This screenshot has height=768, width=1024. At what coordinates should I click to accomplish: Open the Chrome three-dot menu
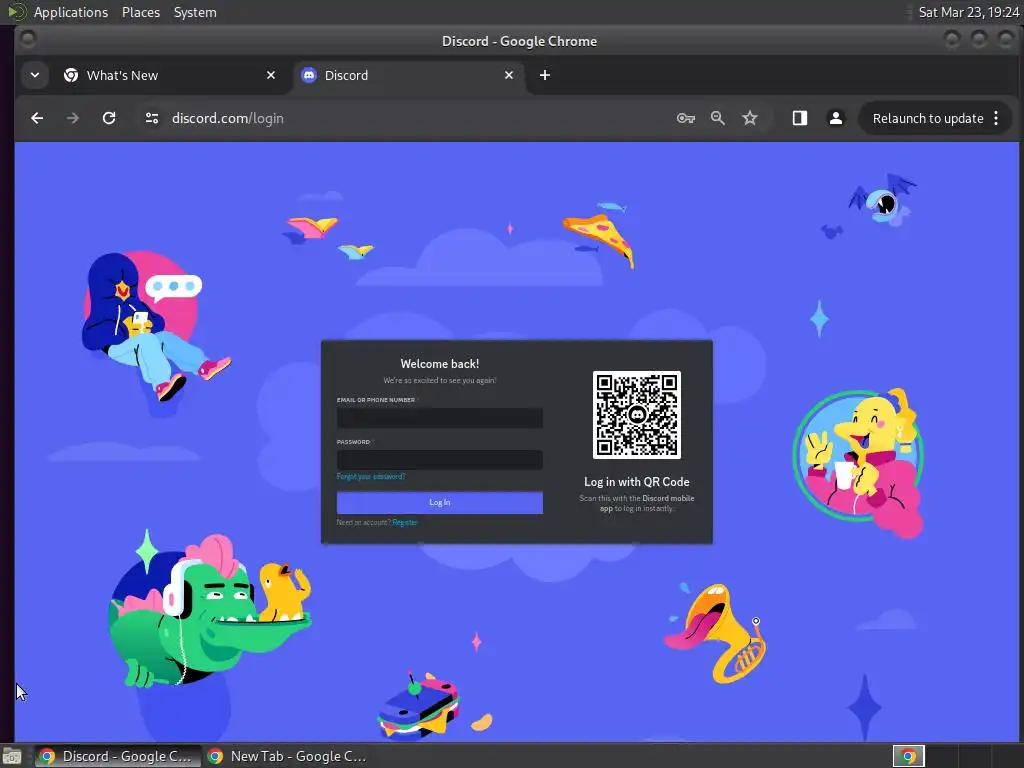click(x=996, y=118)
